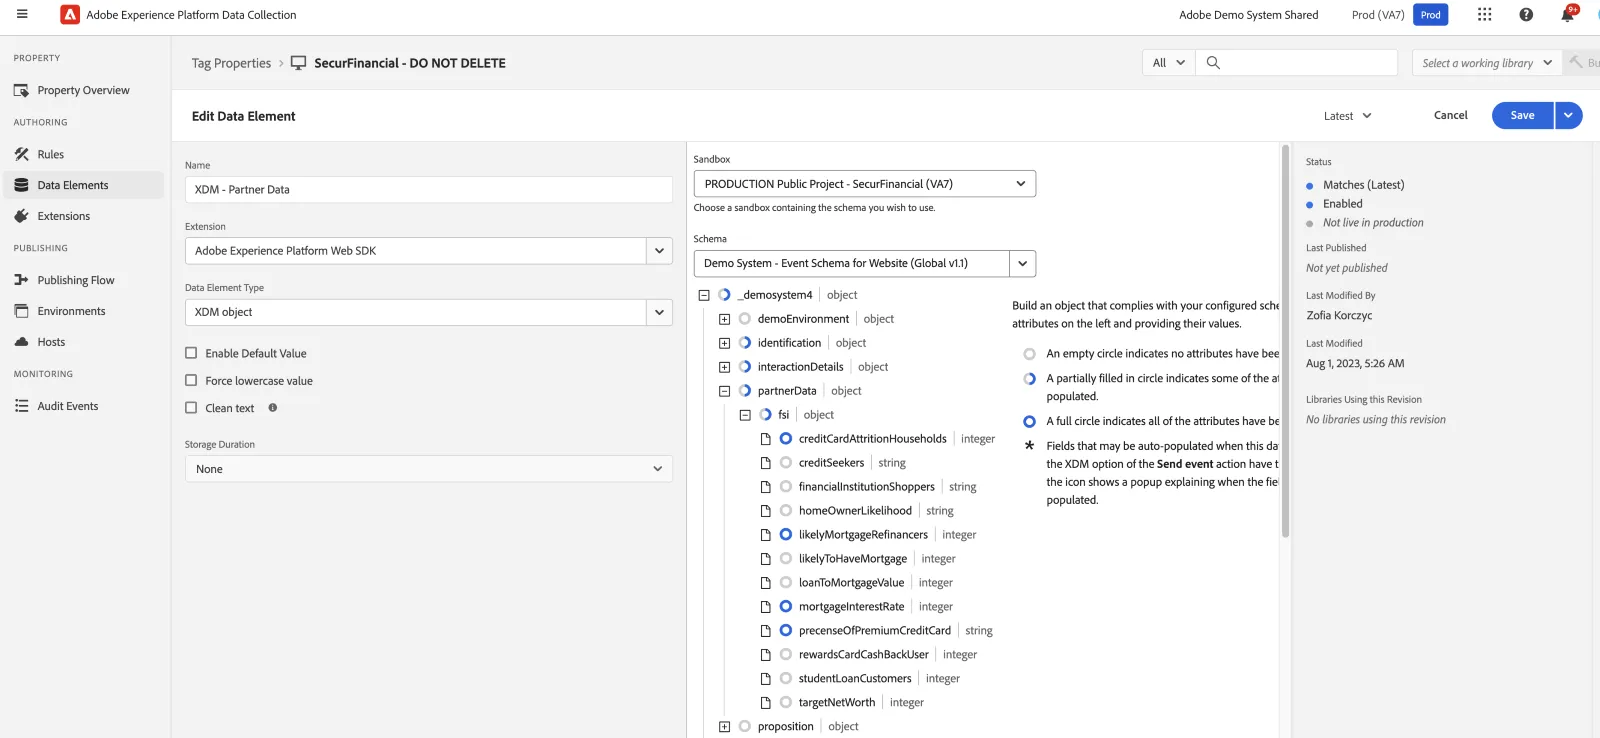Click the Clean text info icon

[x=272, y=408]
